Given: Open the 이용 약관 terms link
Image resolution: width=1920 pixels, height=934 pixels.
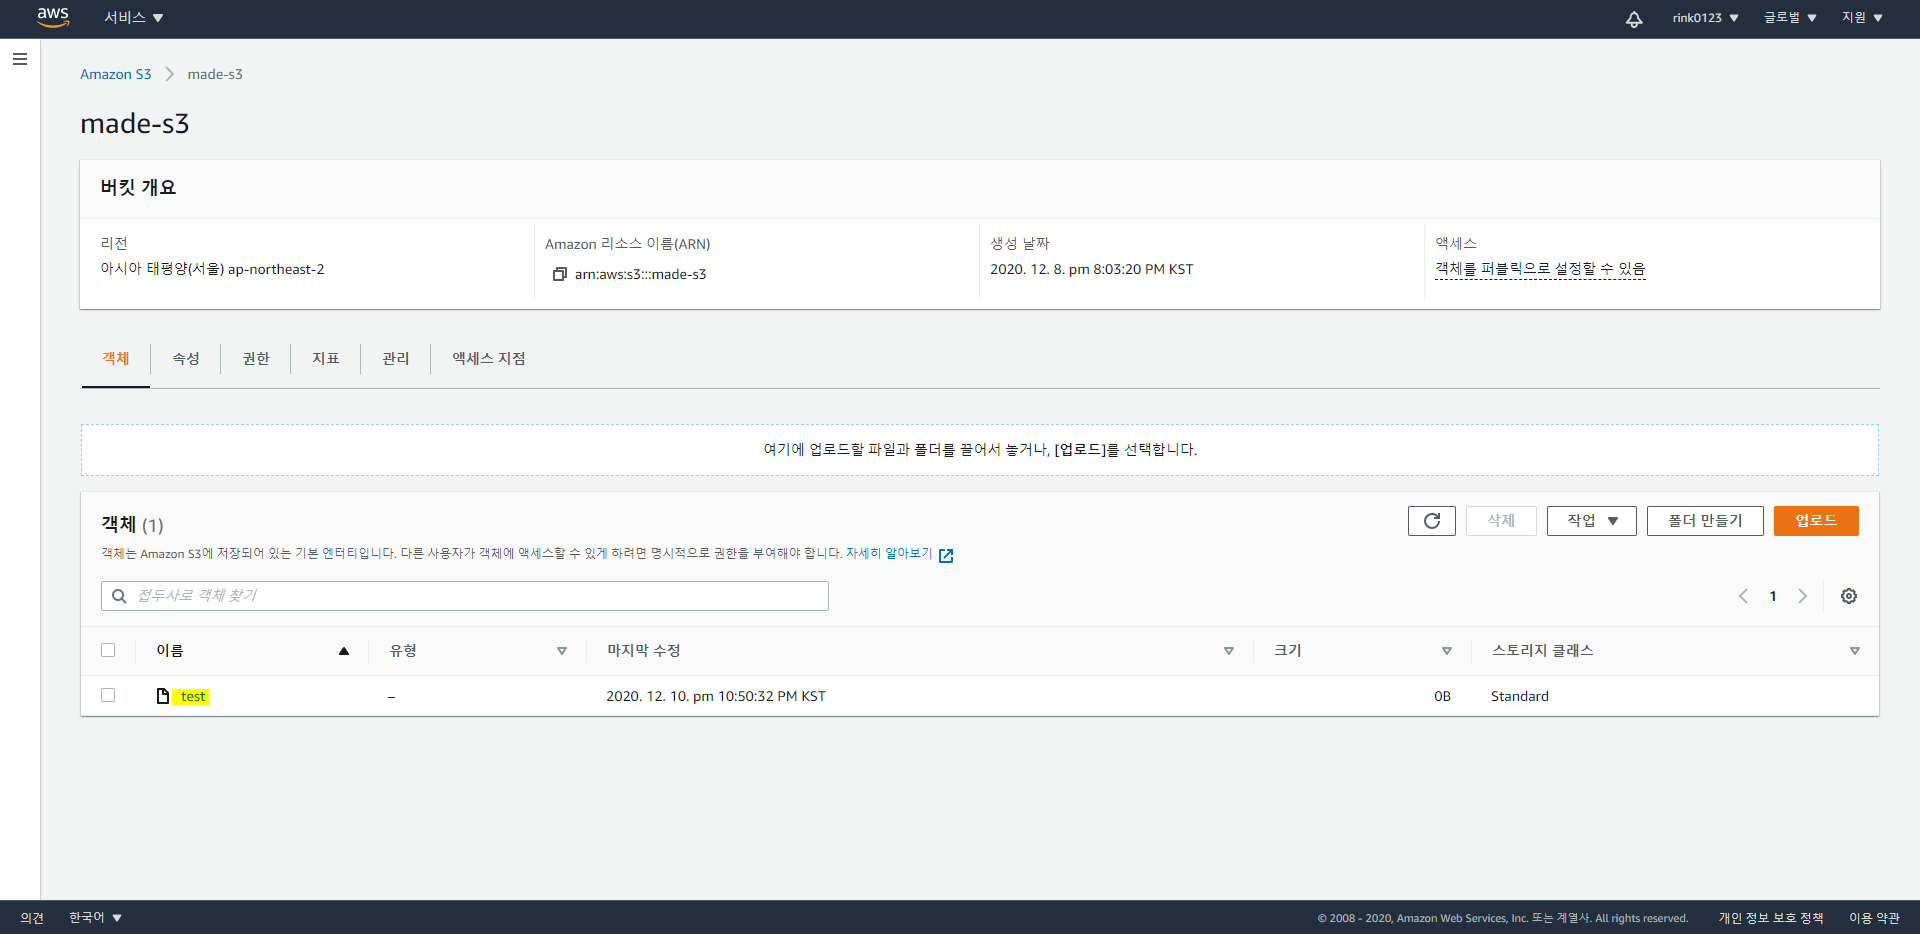Looking at the screenshot, I should coord(1874,917).
